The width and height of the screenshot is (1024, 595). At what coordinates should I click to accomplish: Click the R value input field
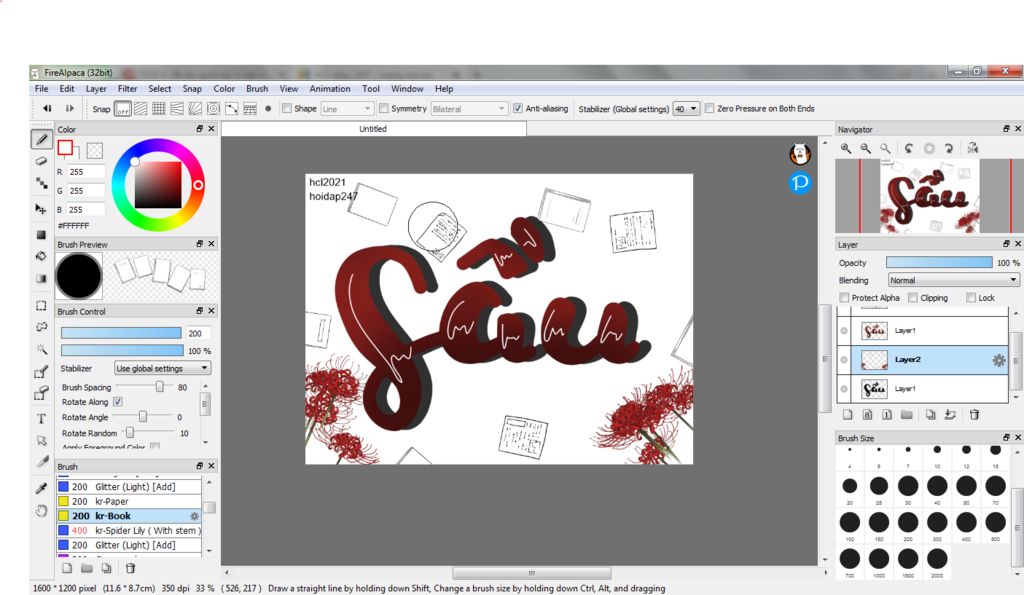(x=86, y=172)
